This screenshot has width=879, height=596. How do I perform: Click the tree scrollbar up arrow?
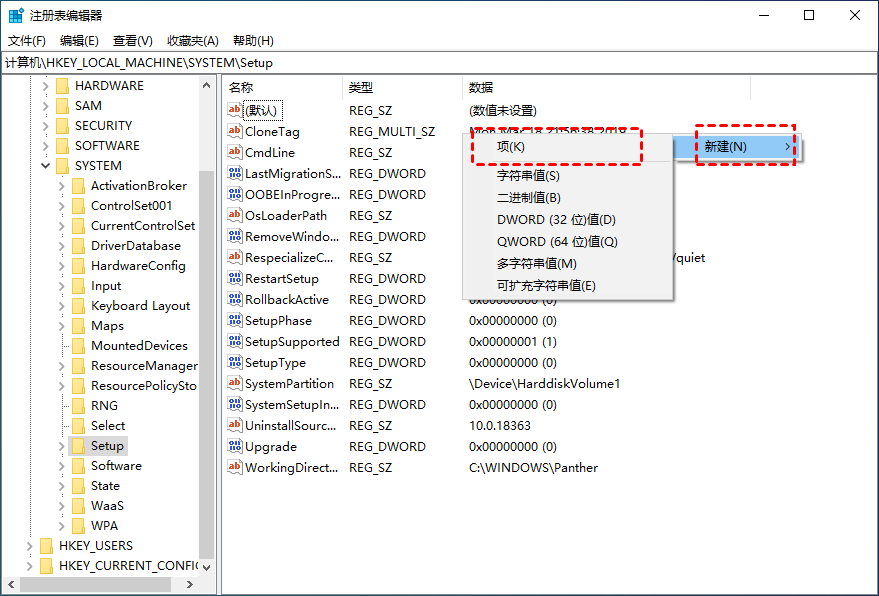click(x=206, y=86)
